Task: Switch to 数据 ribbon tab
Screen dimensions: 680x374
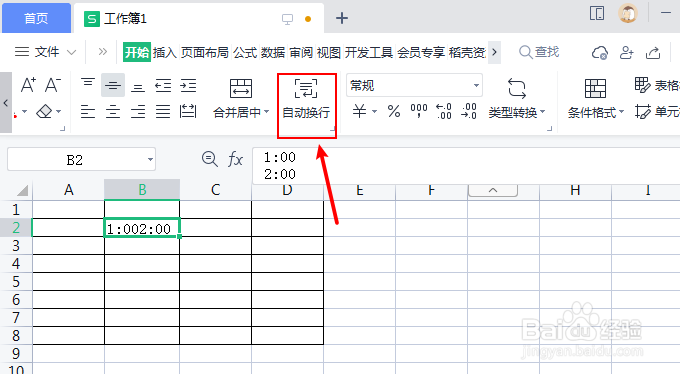Action: pos(273,52)
